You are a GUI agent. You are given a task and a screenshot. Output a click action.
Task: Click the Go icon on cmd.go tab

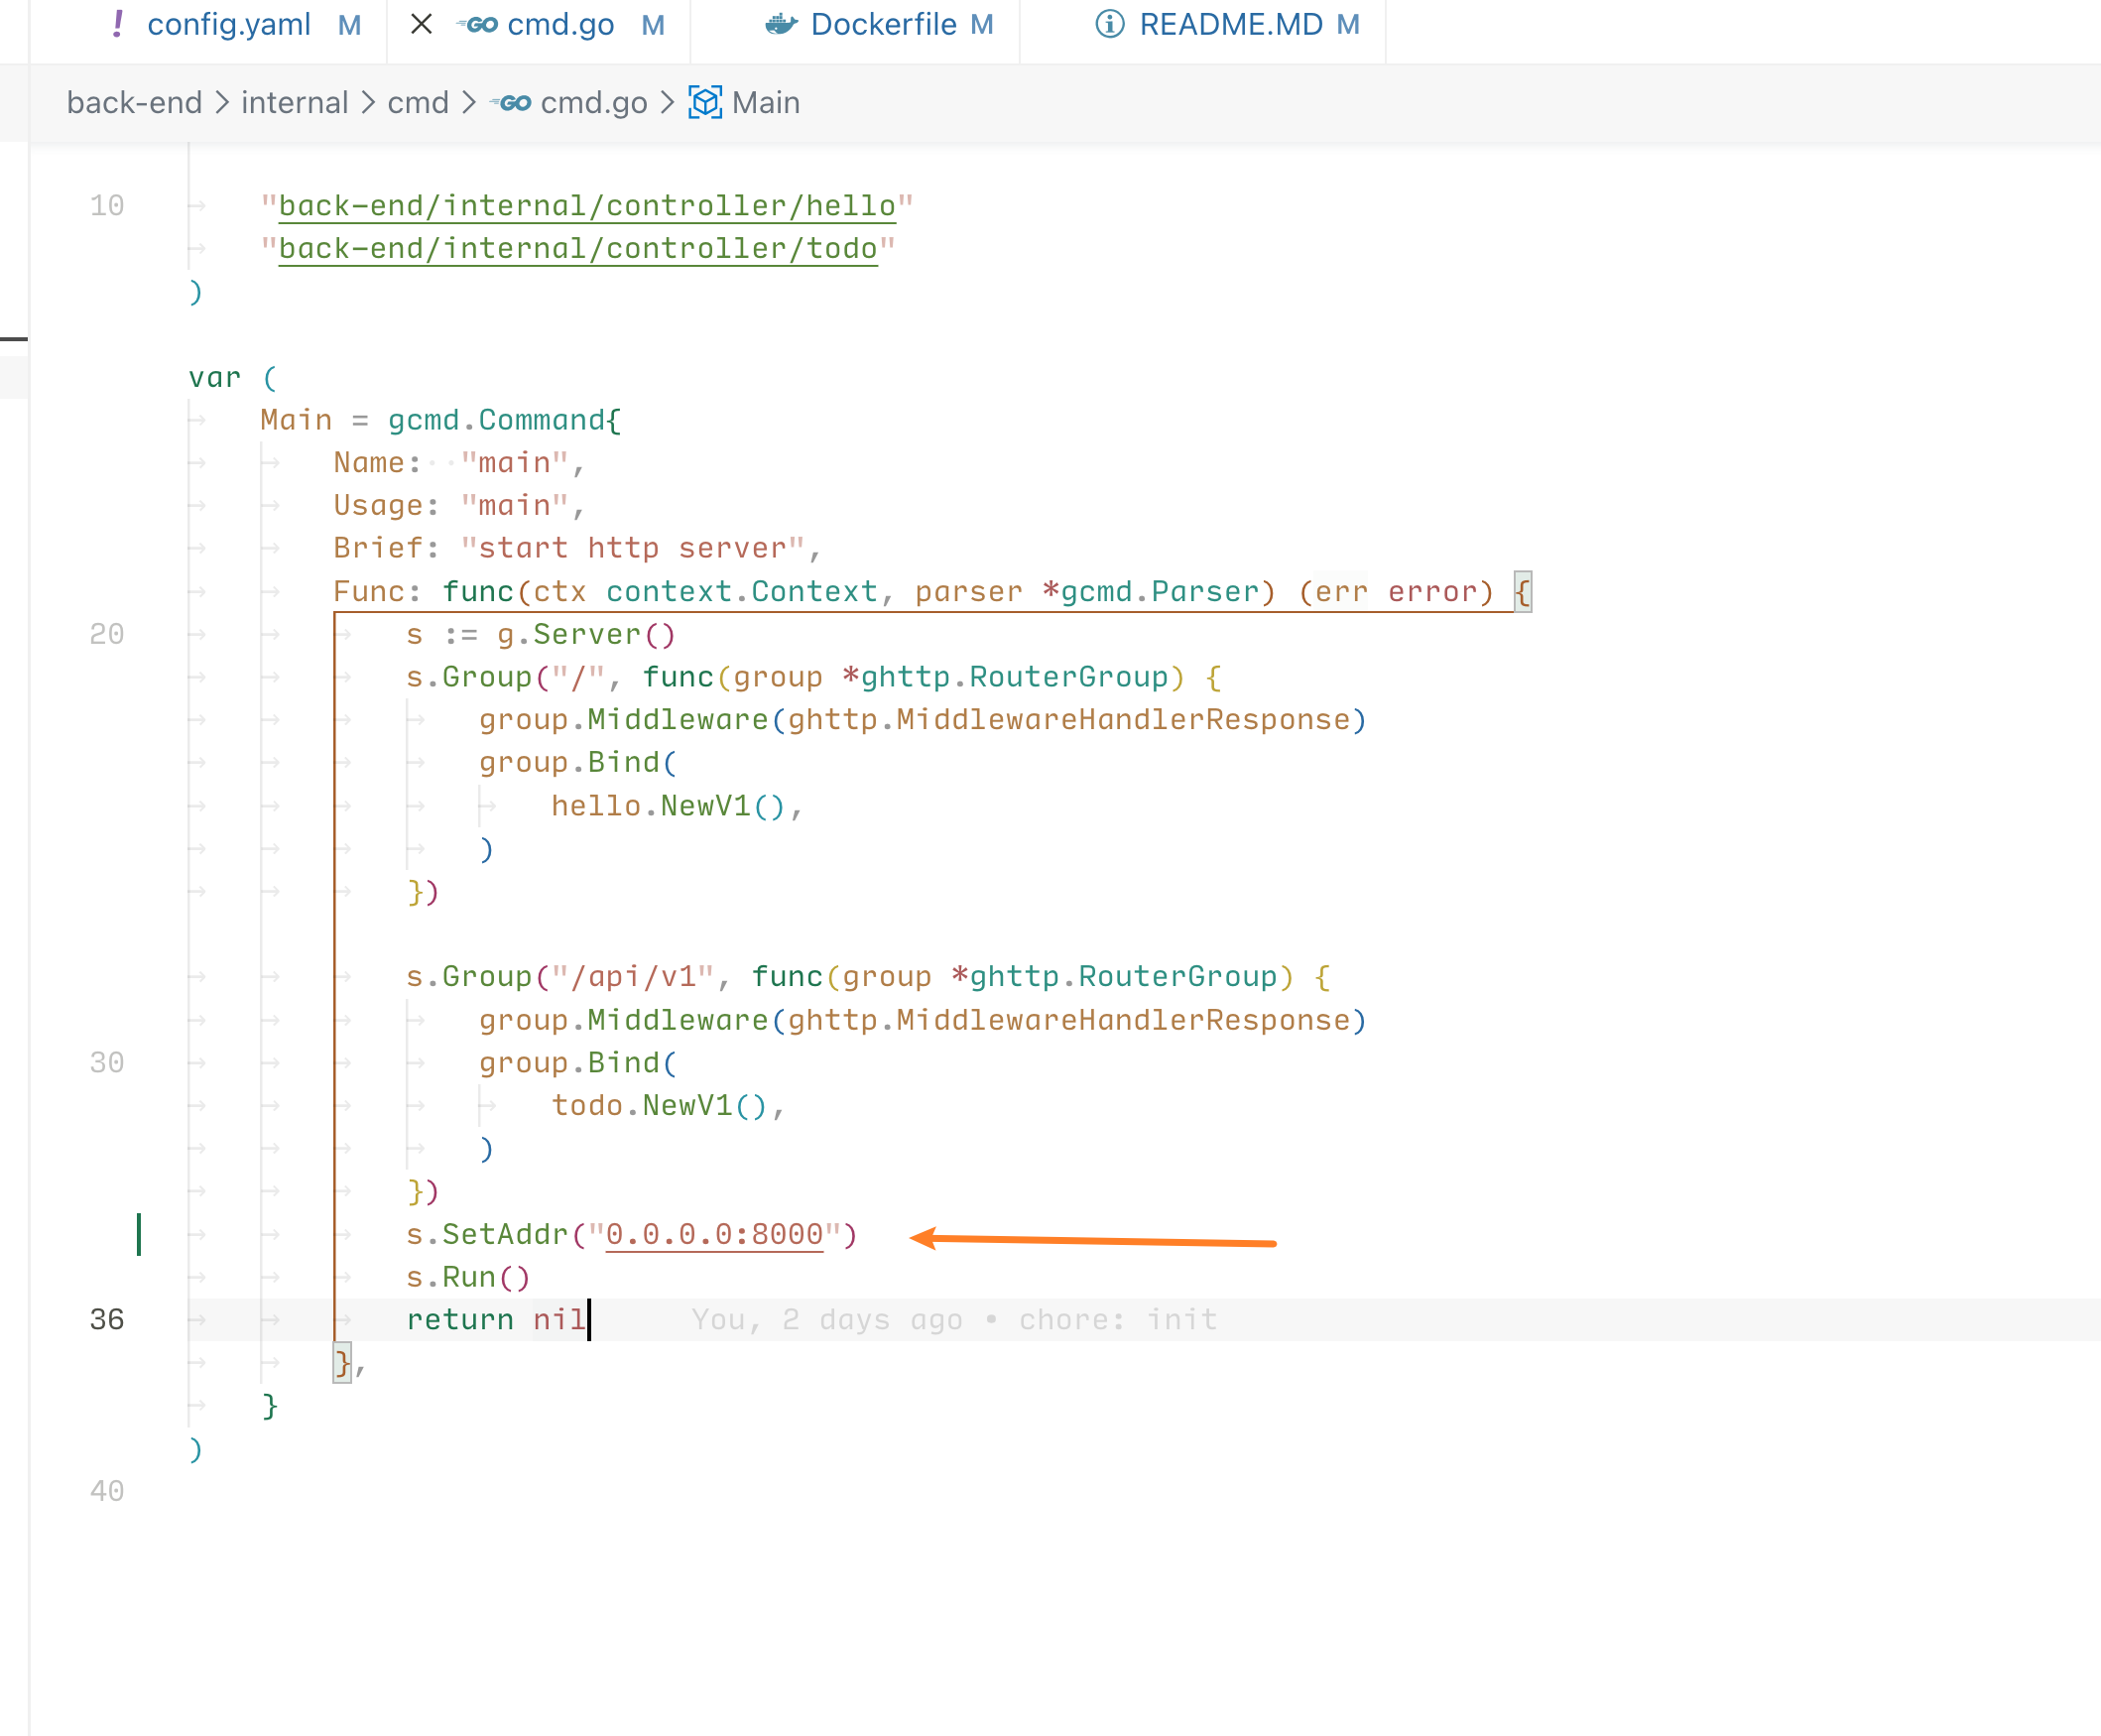click(x=478, y=24)
